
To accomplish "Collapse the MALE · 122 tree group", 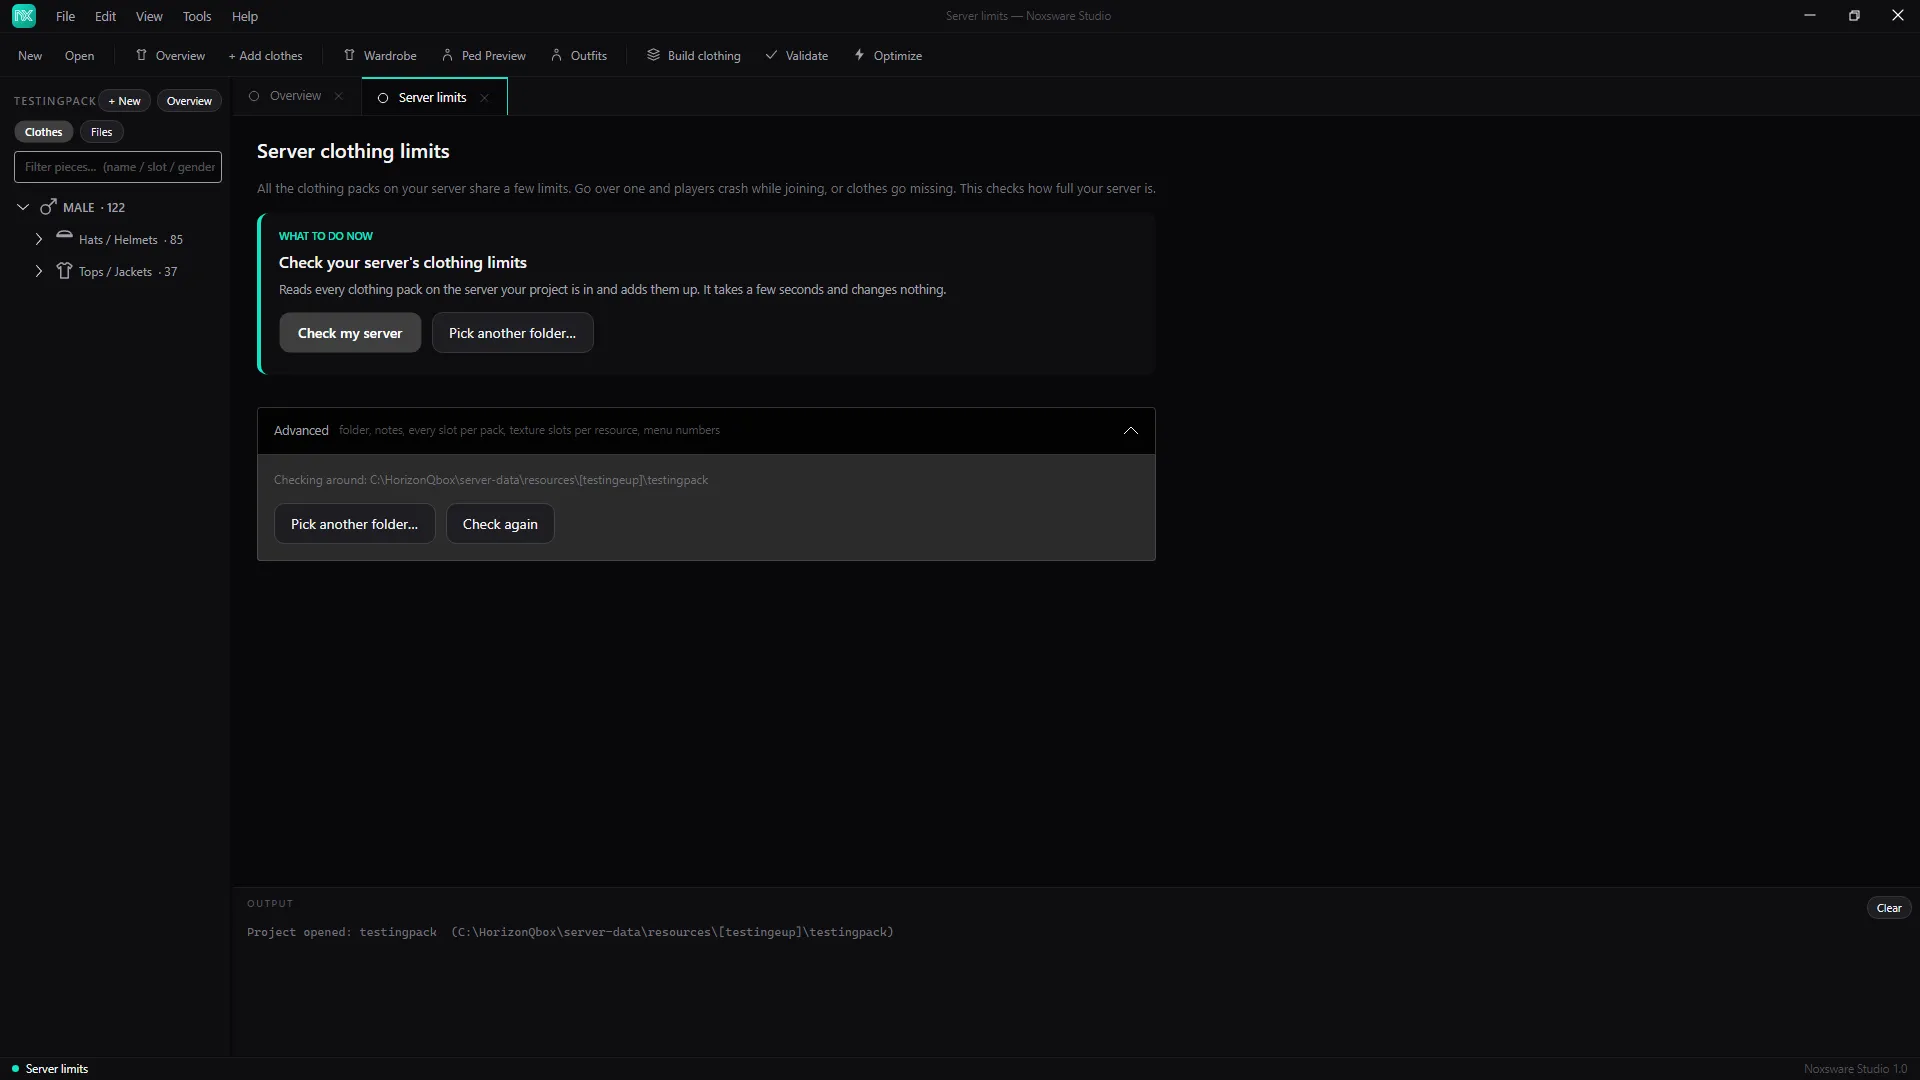I will tap(23, 207).
